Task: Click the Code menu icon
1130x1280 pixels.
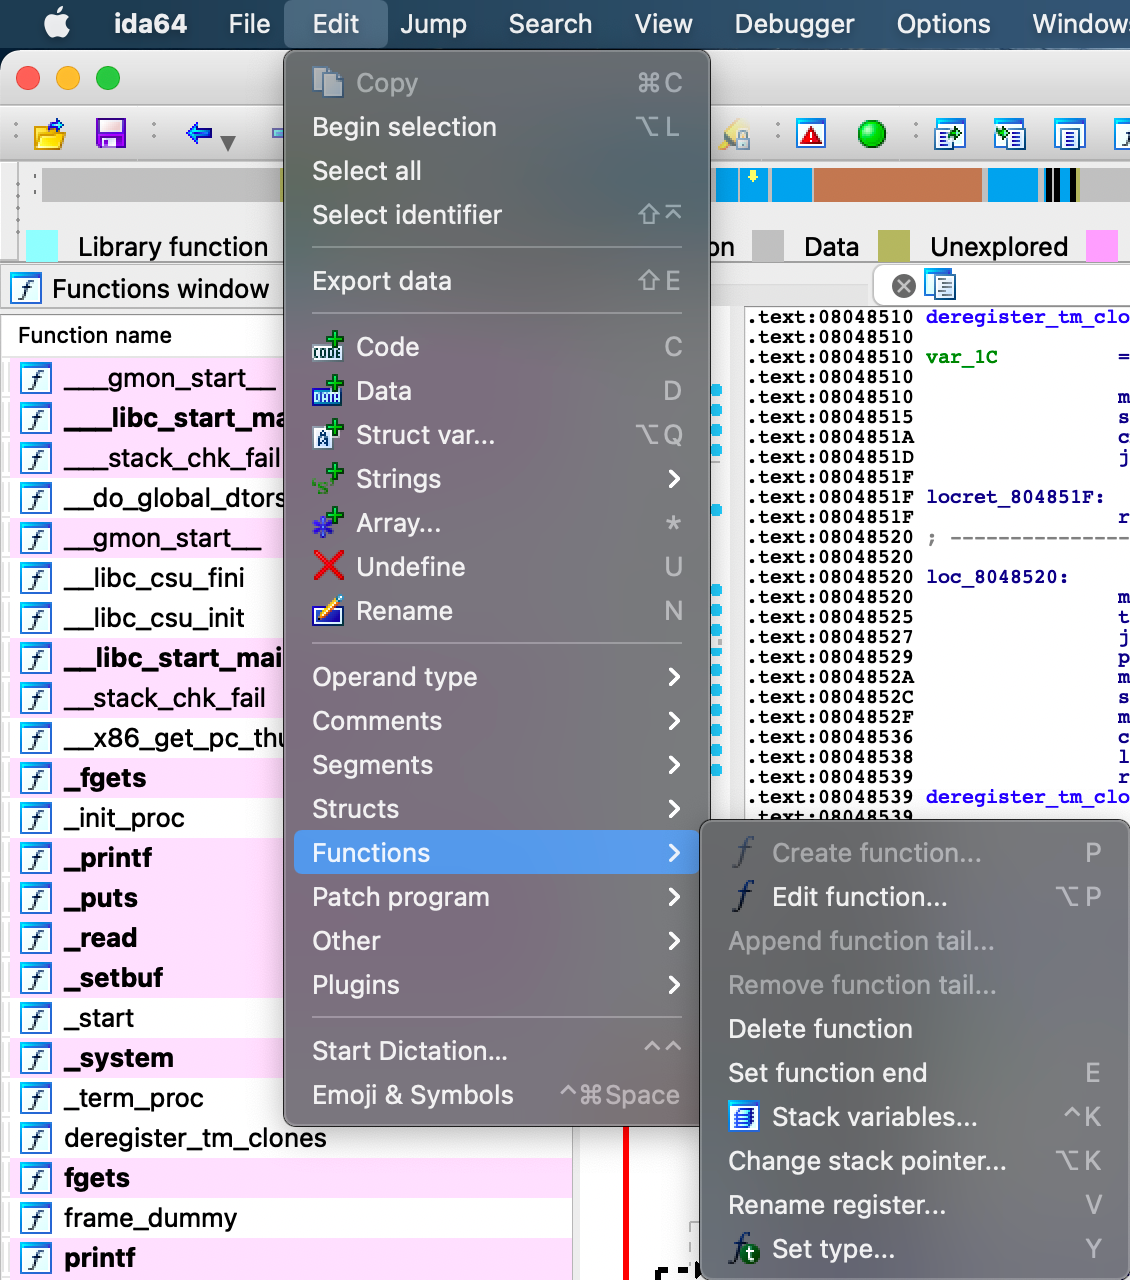Action: point(328,346)
